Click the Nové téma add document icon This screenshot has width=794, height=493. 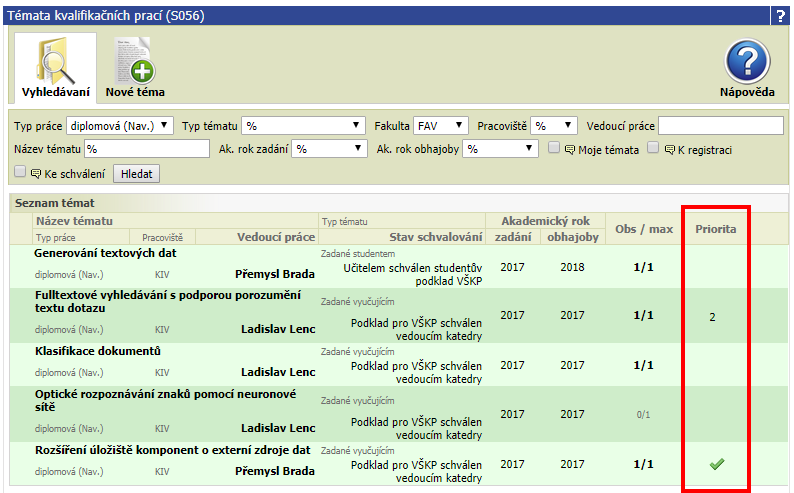(x=135, y=60)
